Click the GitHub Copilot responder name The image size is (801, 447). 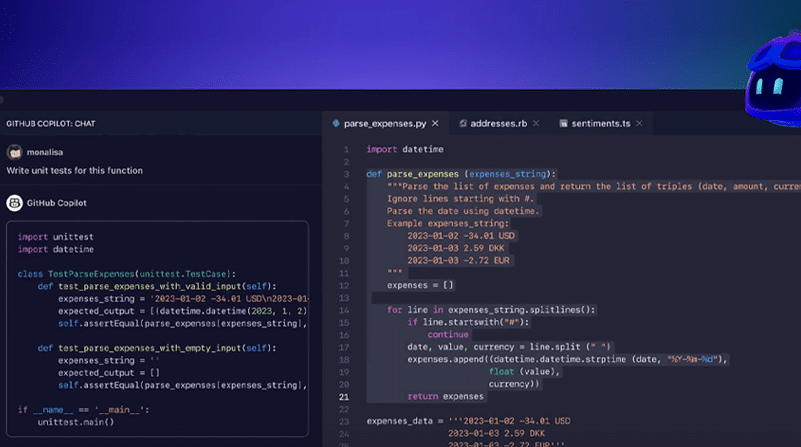[57, 203]
